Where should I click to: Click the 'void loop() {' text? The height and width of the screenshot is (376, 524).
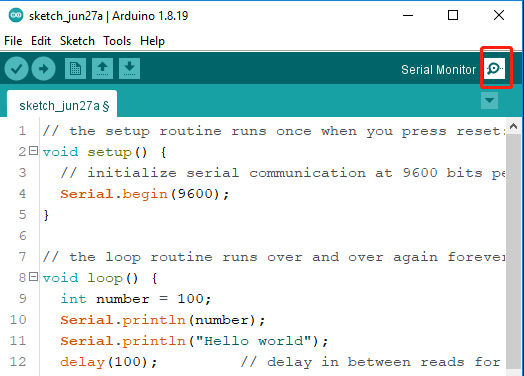tap(100, 278)
